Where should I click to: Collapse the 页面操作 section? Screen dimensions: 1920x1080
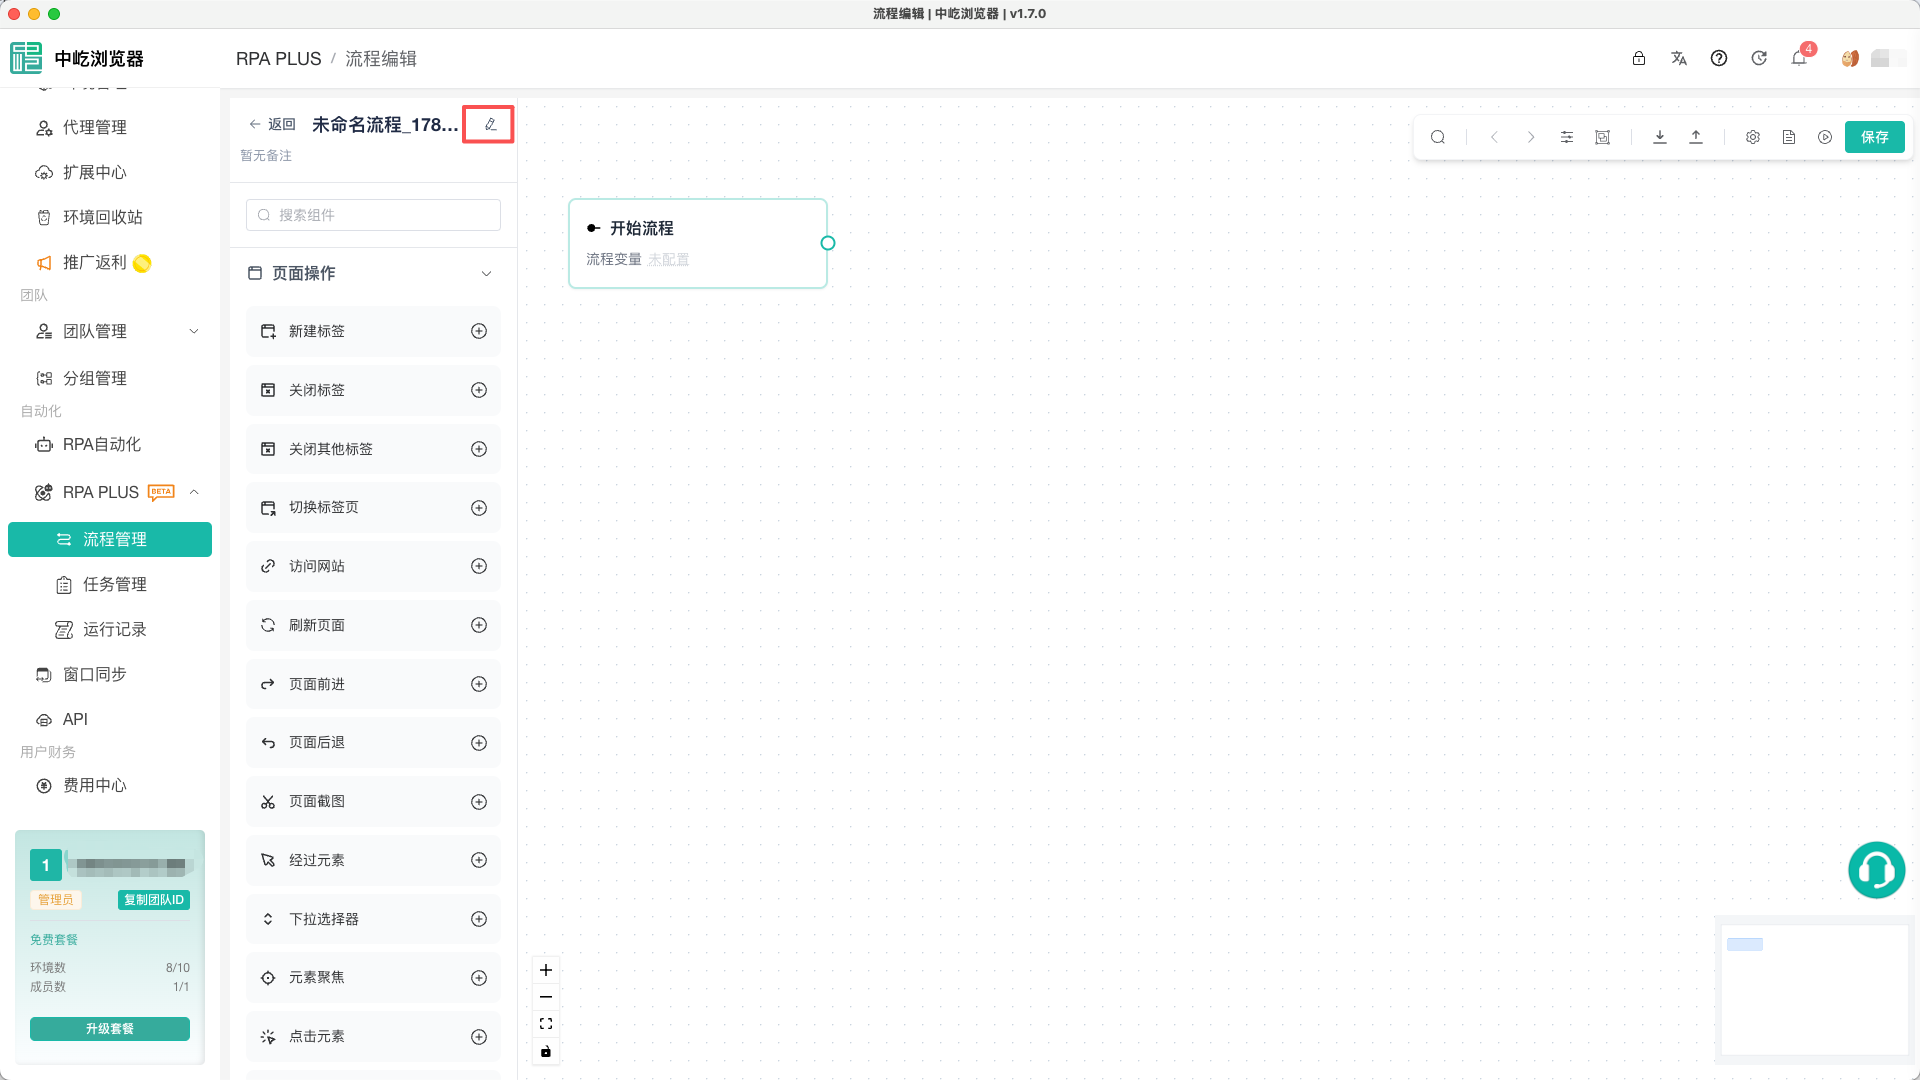pos(487,273)
